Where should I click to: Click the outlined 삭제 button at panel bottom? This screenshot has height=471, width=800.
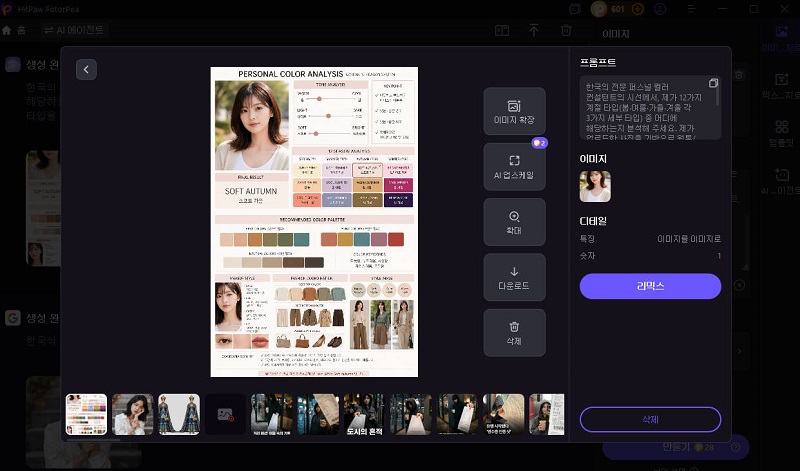pos(650,419)
